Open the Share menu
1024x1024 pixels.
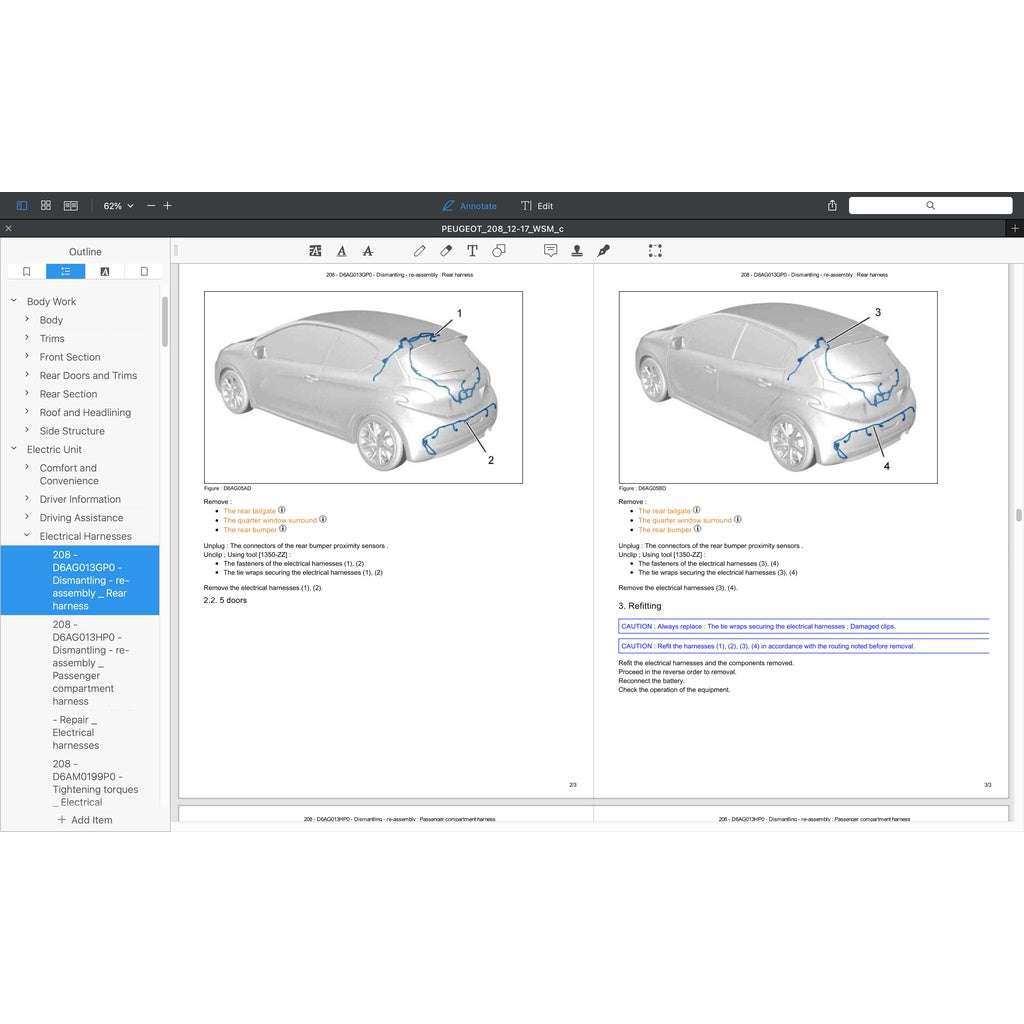pyautogui.click(x=831, y=205)
